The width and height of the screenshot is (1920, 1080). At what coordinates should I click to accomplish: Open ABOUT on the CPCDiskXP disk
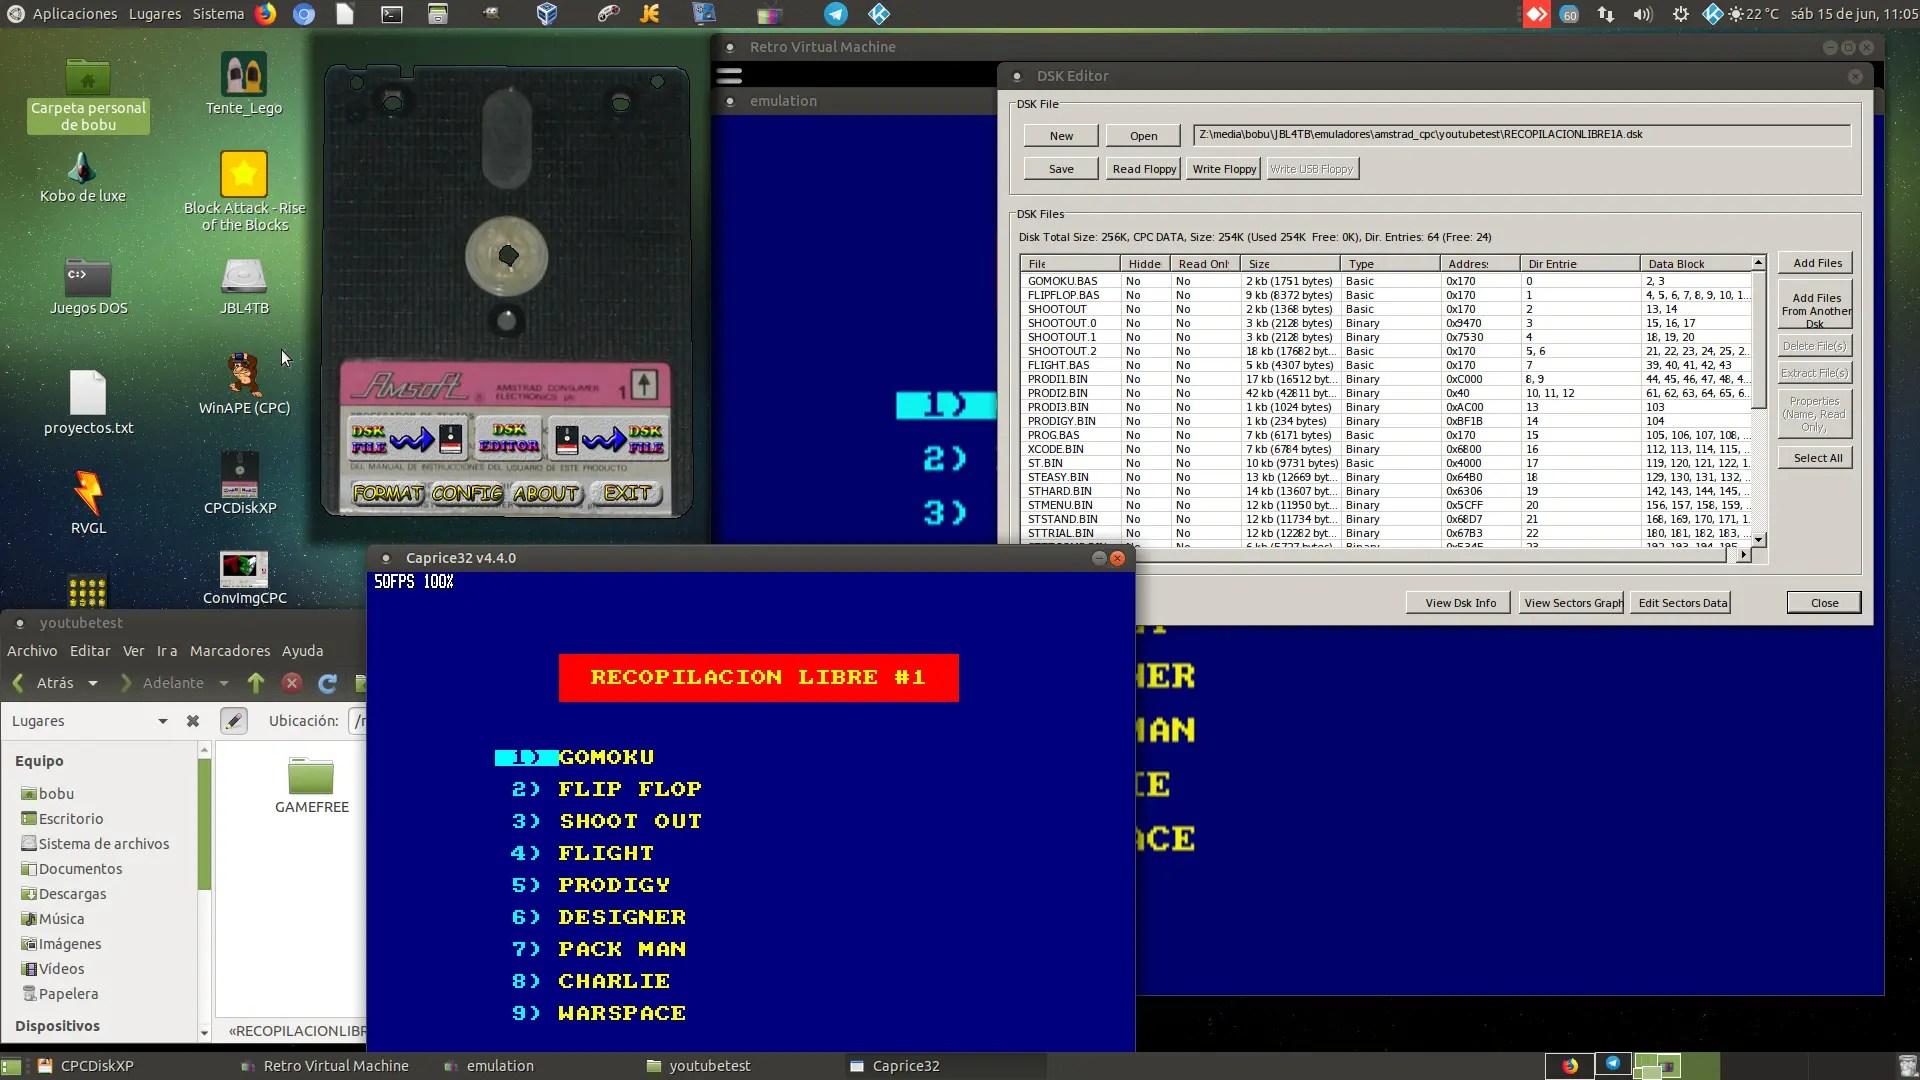click(546, 493)
